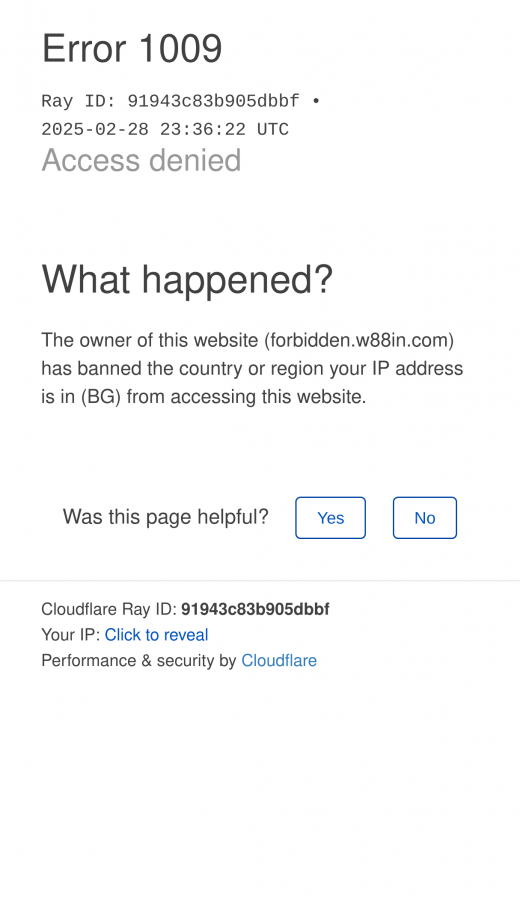
Task: Click the Error 1009 heading
Action: tap(132, 48)
